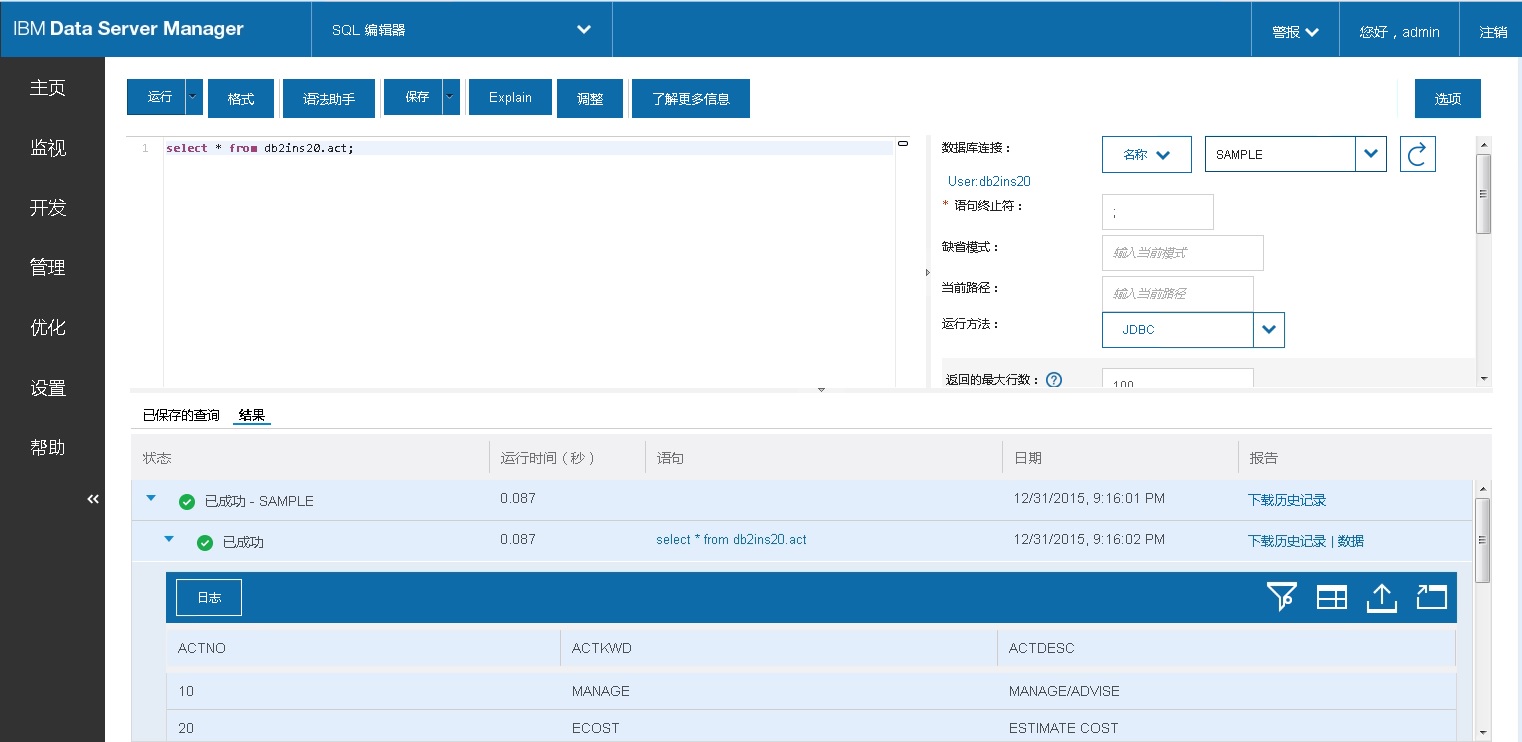The height and width of the screenshot is (742, 1522).
Task: Open the 运行方法 JDBC dropdown
Action: 1269,330
